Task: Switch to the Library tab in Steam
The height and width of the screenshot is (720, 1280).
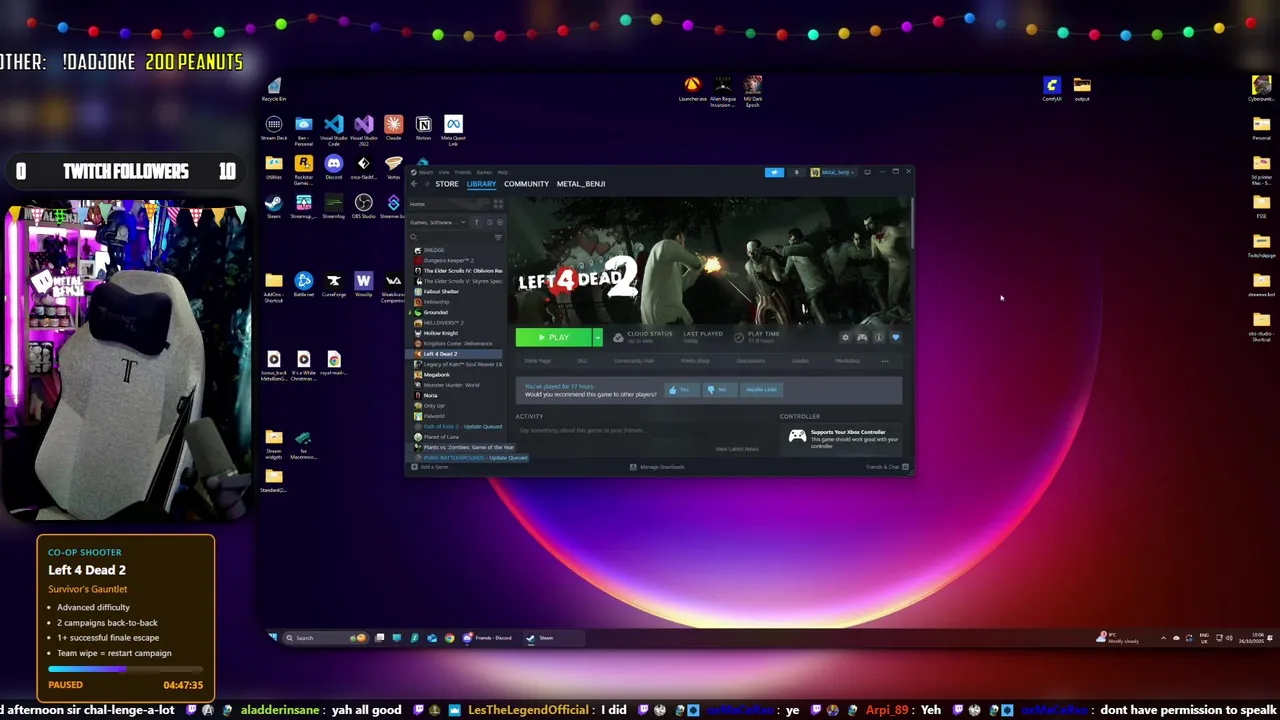Action: (x=481, y=184)
